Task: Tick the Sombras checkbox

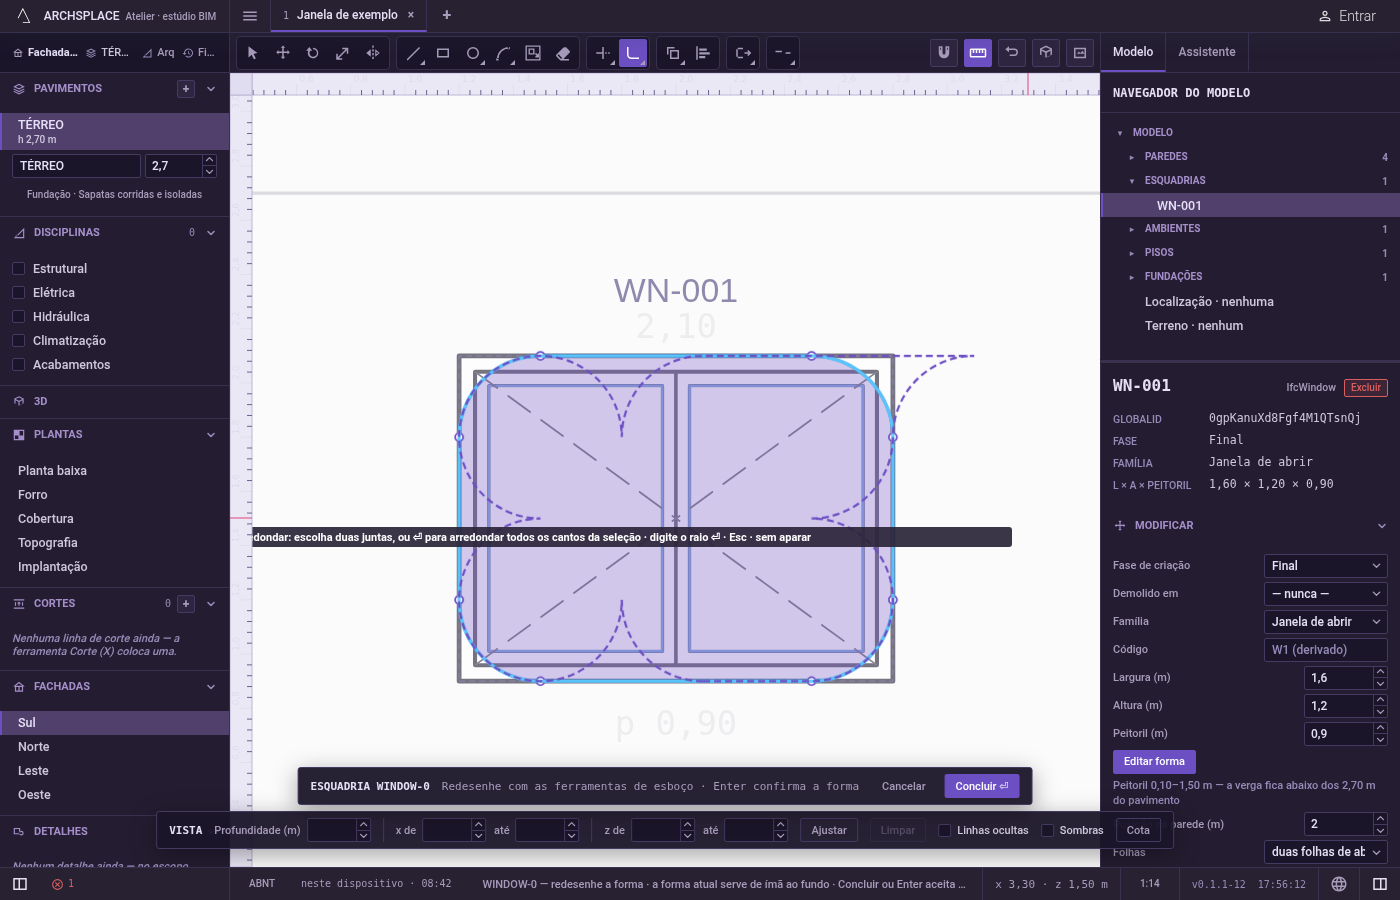Action: 1047,830
